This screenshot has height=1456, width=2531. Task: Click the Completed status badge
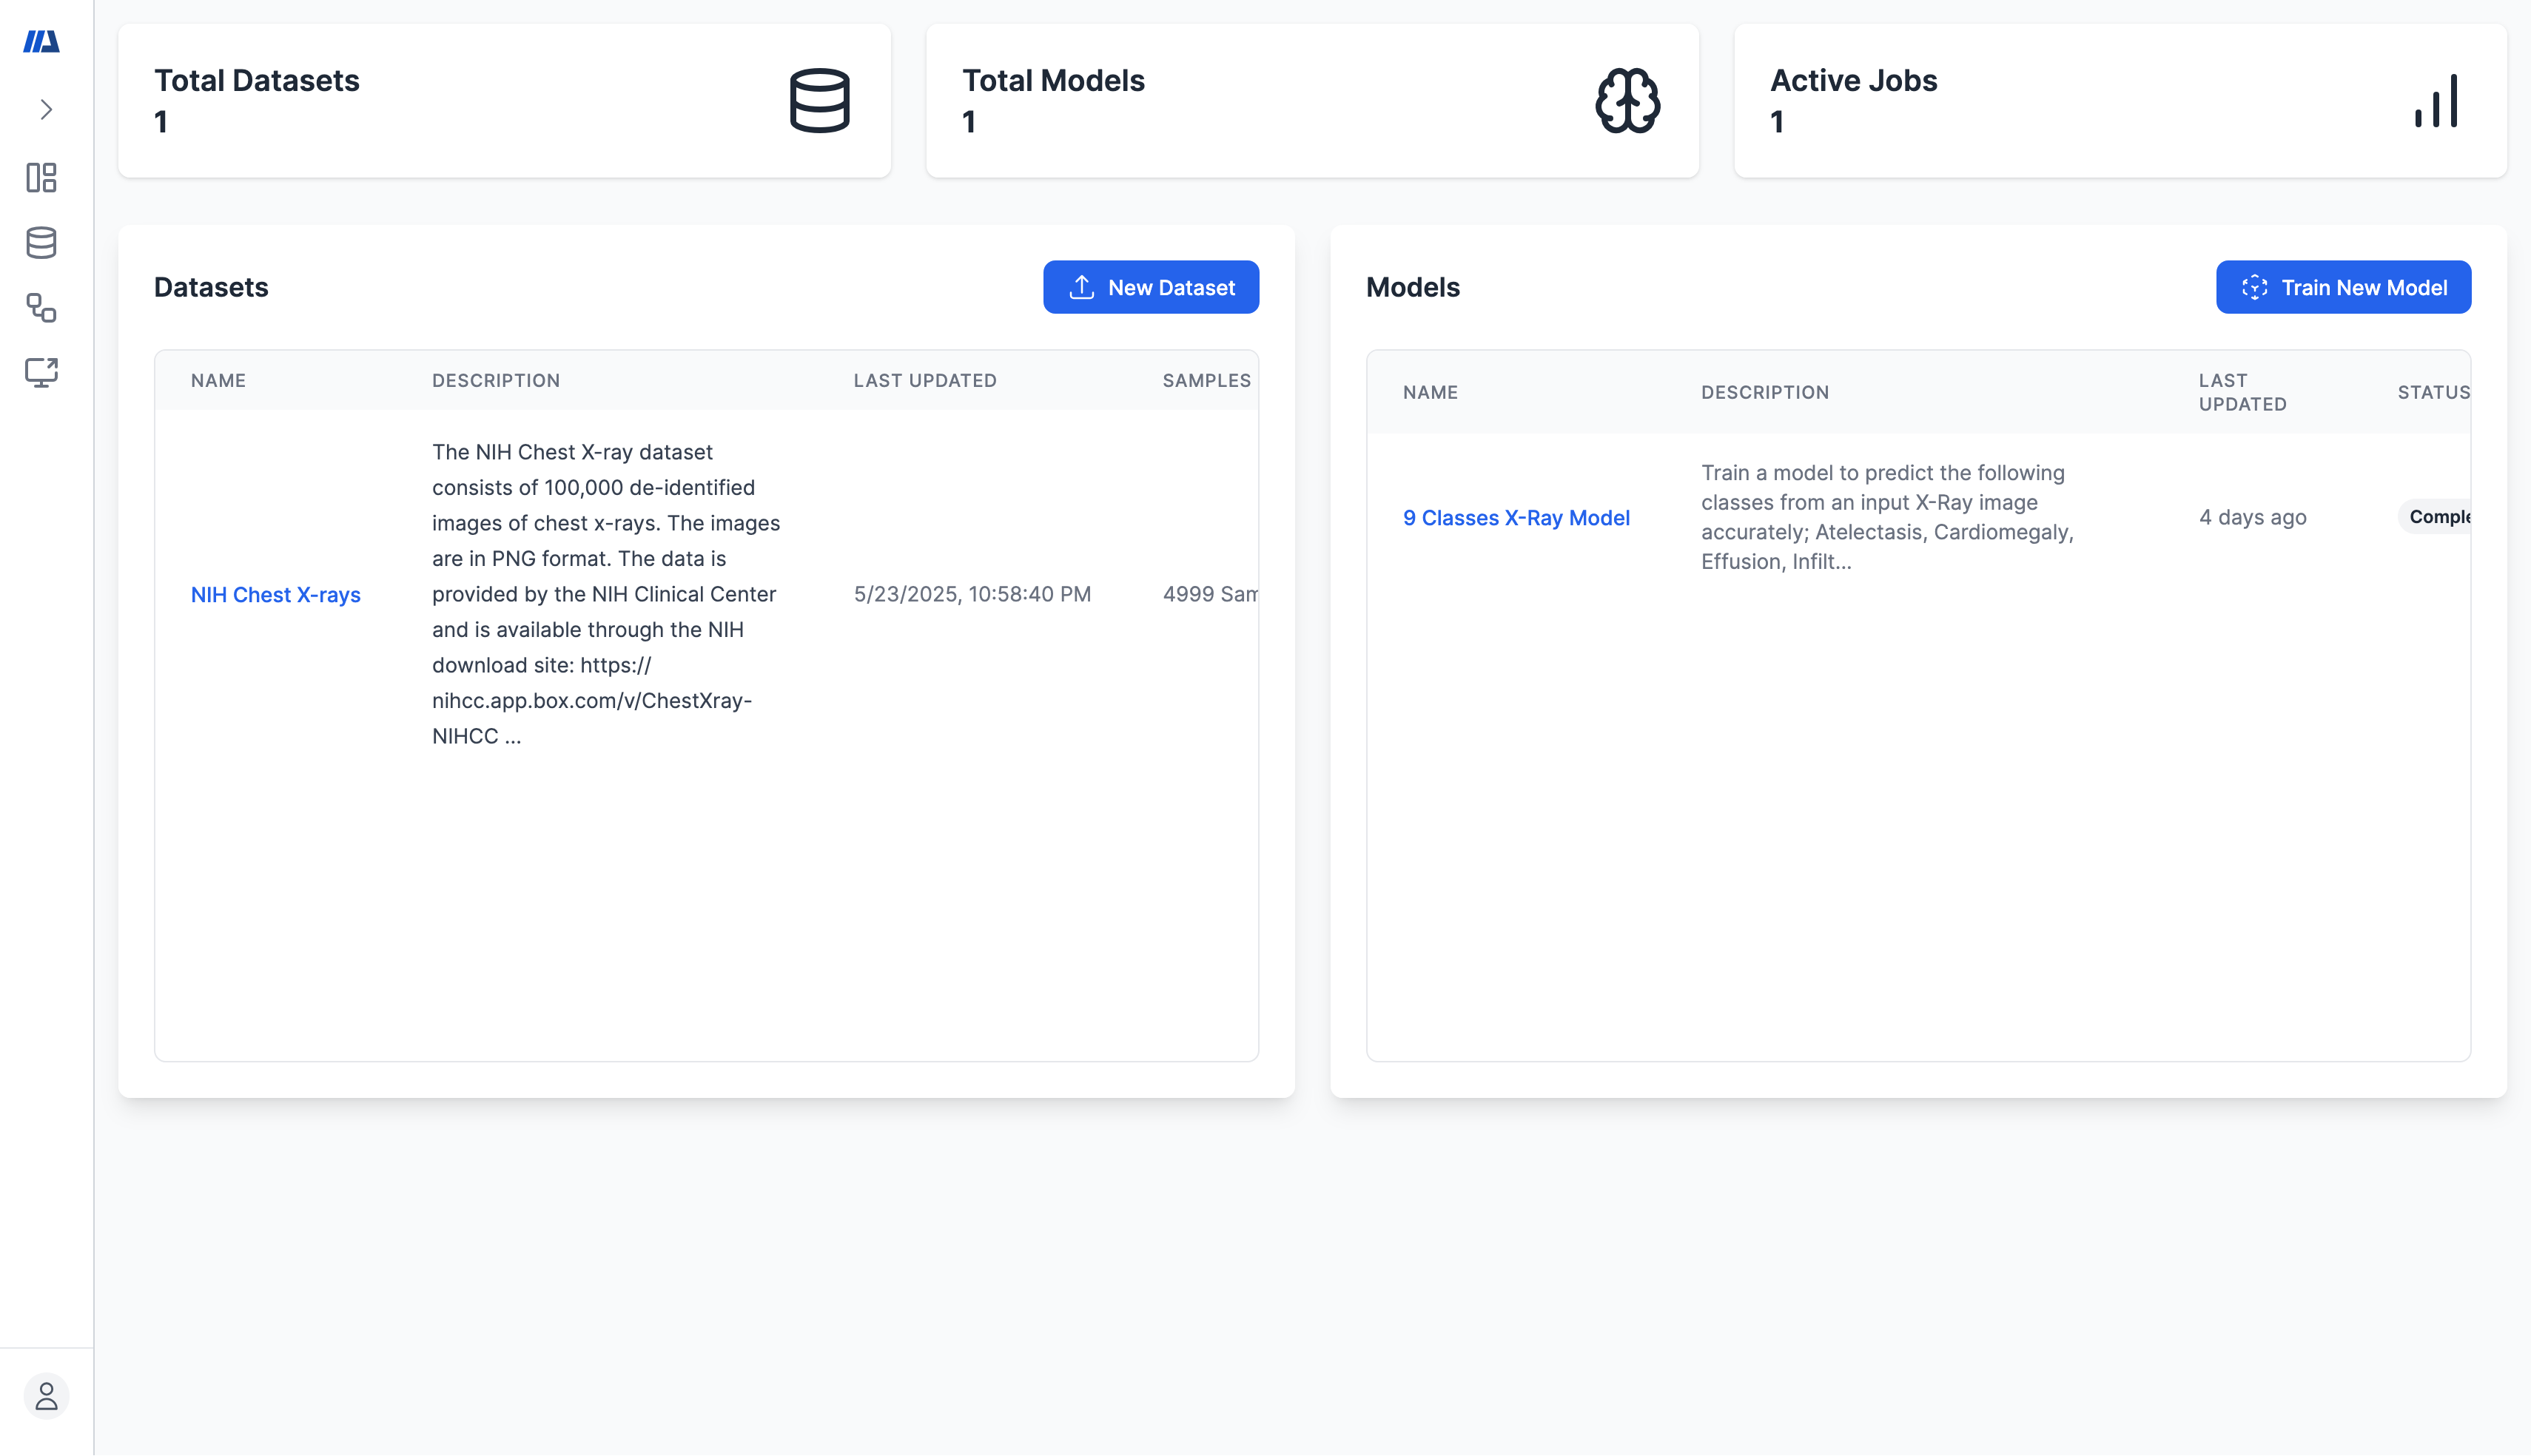pos(2438,517)
